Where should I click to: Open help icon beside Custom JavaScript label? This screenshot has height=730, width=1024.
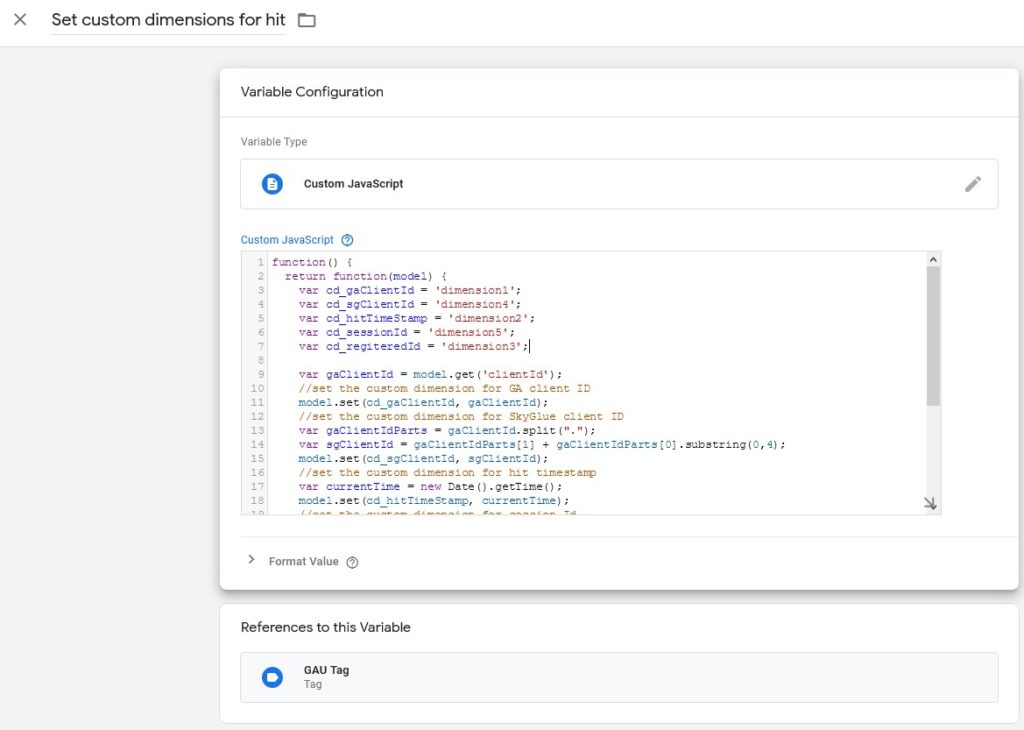coord(347,240)
